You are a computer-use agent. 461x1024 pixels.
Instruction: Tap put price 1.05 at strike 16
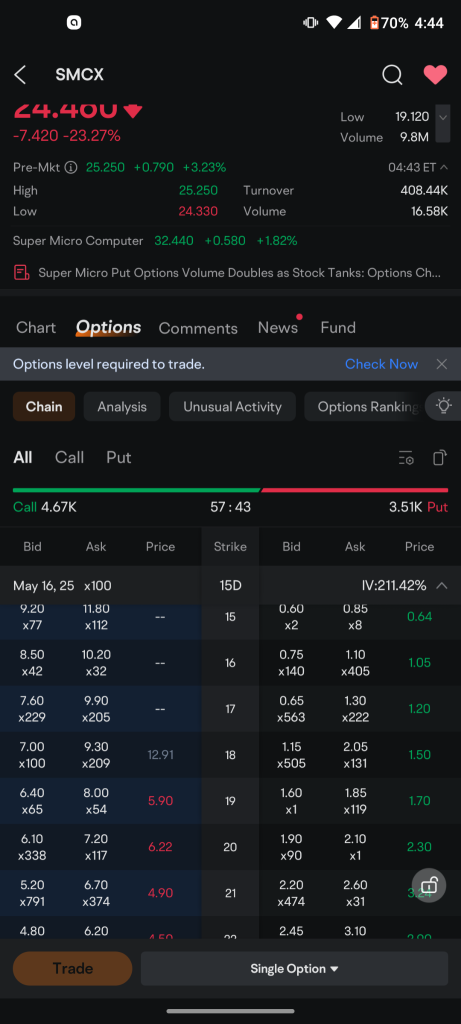[419, 662]
